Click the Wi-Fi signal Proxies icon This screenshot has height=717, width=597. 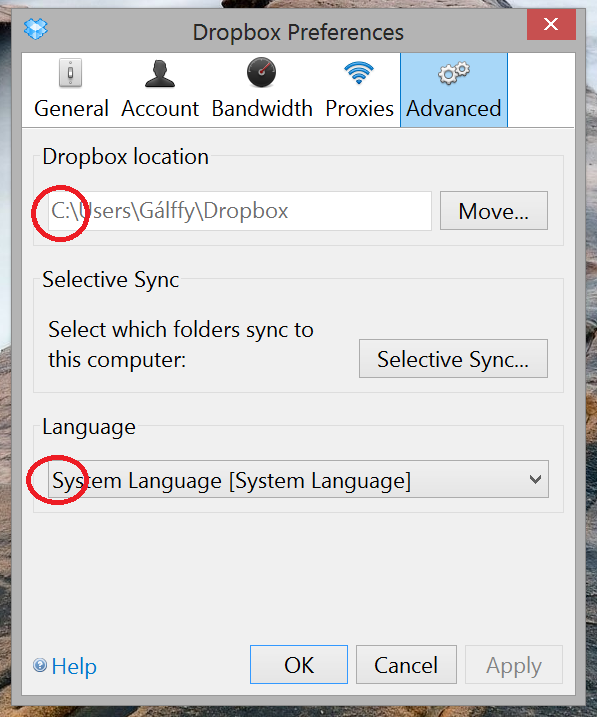(359, 73)
